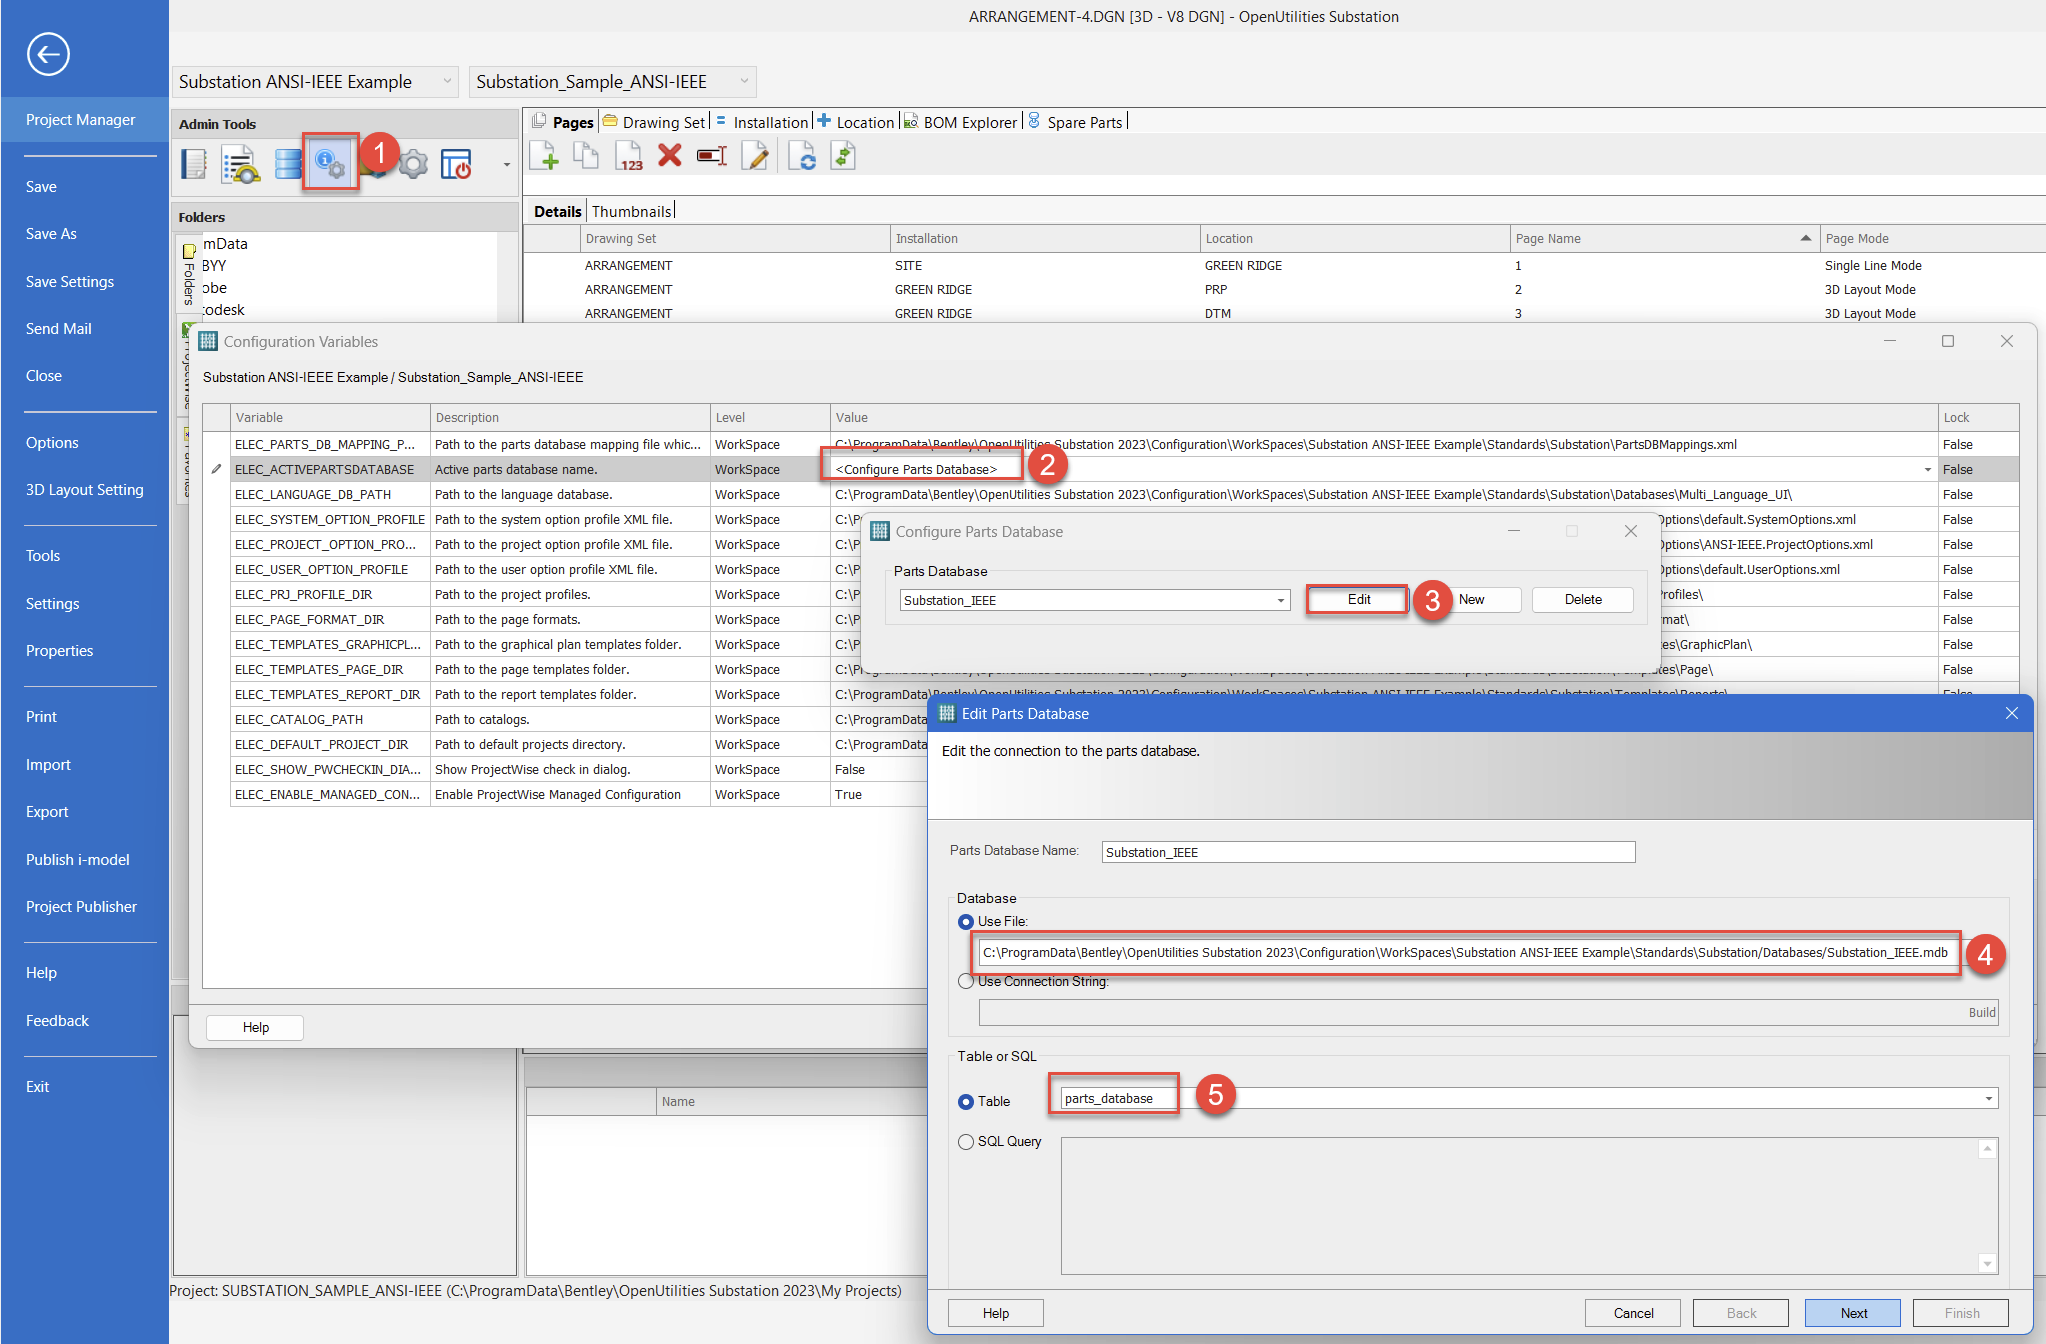The image size is (2046, 1344).
Task: Expand the Admin Tools toolbar overflow arrow
Action: pyautogui.click(x=507, y=165)
